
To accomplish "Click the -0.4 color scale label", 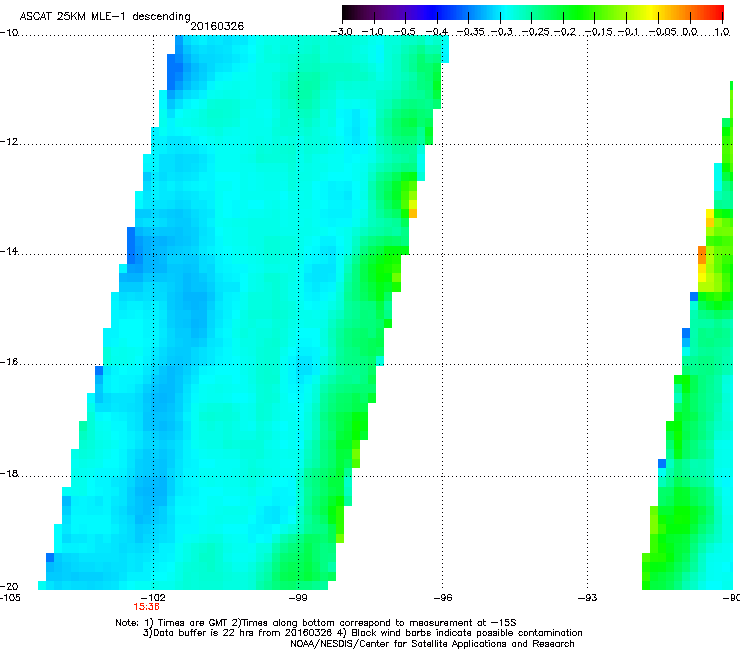I will 437,32.
